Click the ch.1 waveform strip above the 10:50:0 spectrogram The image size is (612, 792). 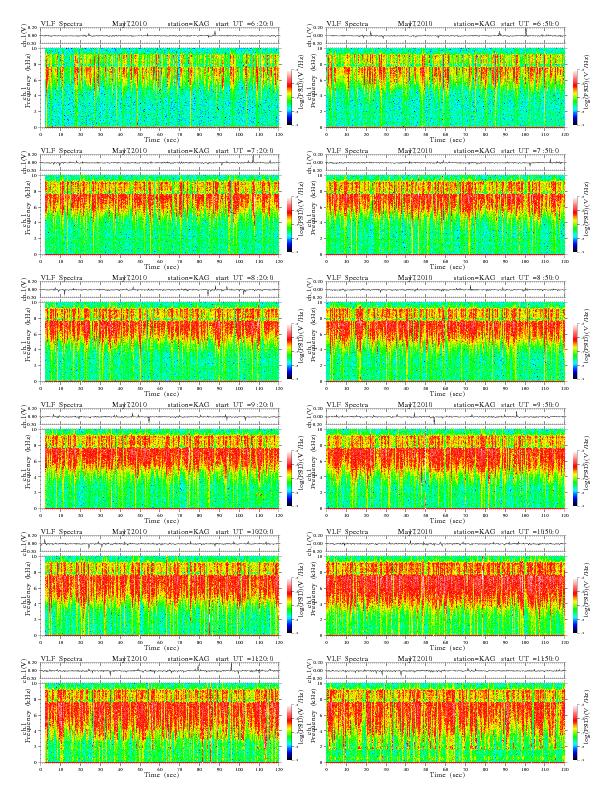[x=445, y=544]
